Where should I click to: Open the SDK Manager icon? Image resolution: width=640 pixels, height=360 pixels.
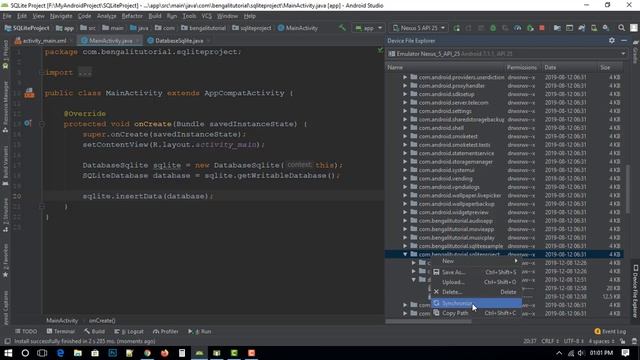coord(606,28)
